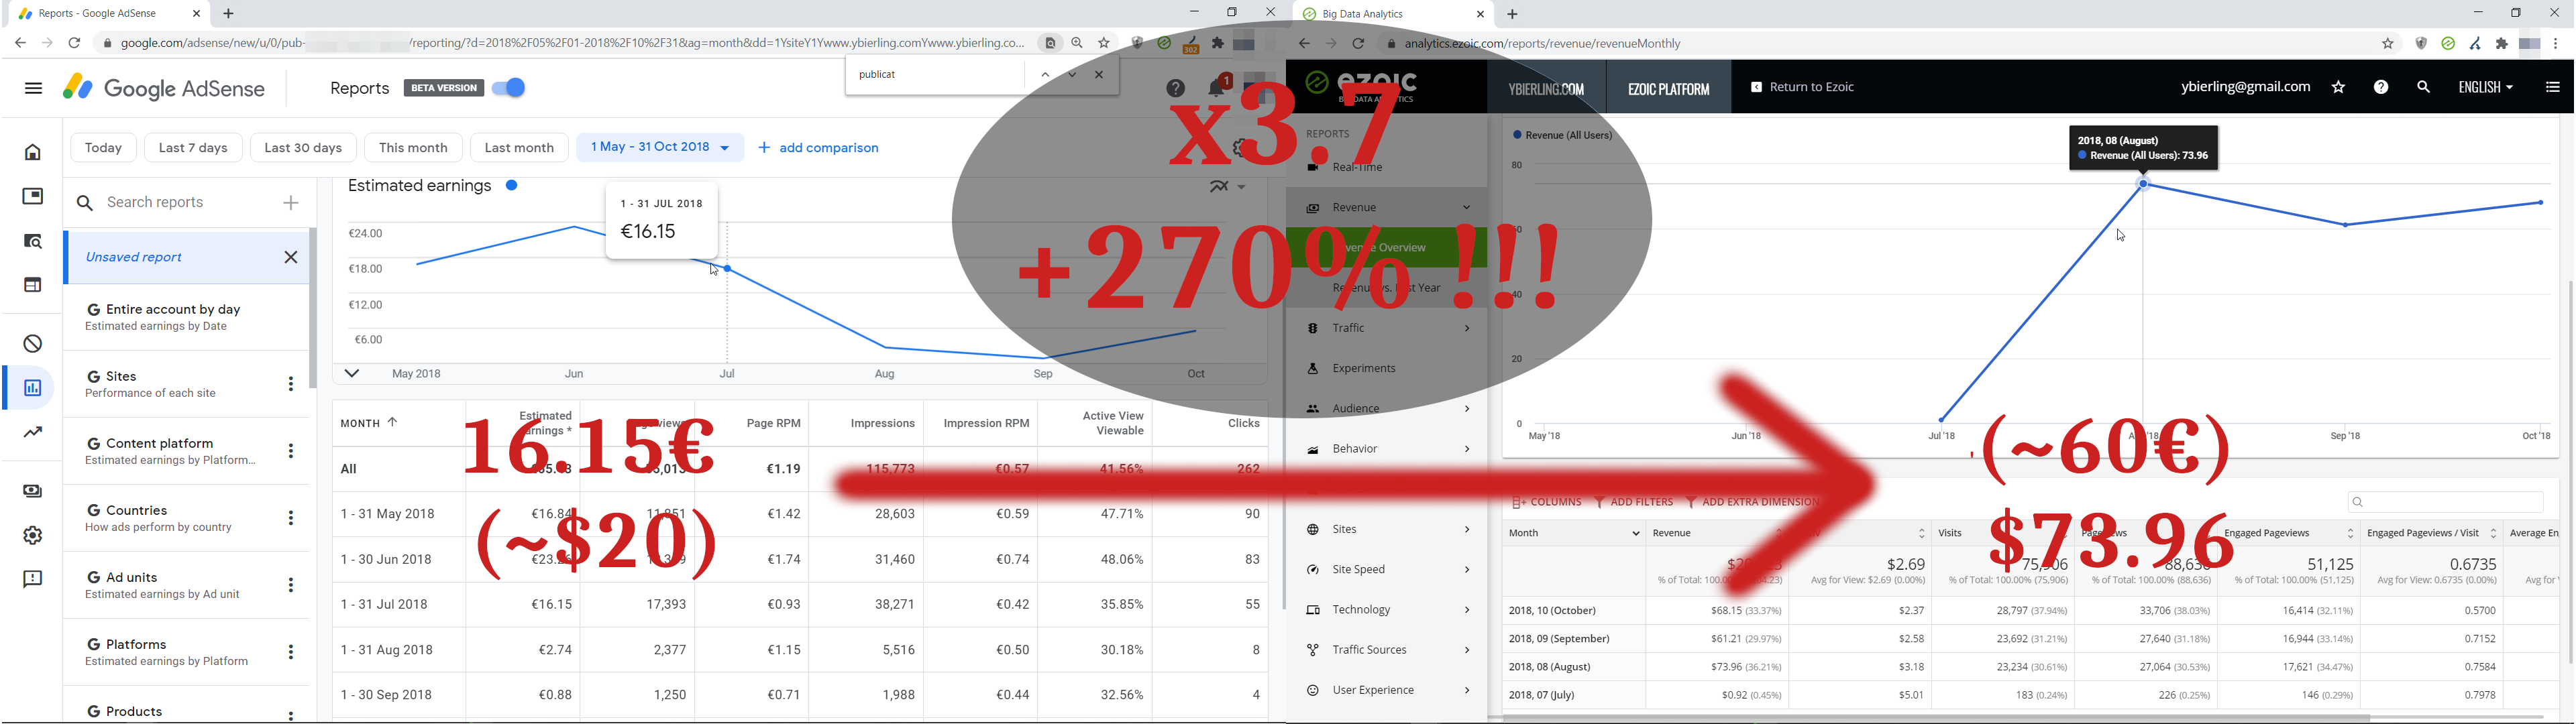Select the Last 30 days filter
Screen dimensions: 2576x724
303,148
